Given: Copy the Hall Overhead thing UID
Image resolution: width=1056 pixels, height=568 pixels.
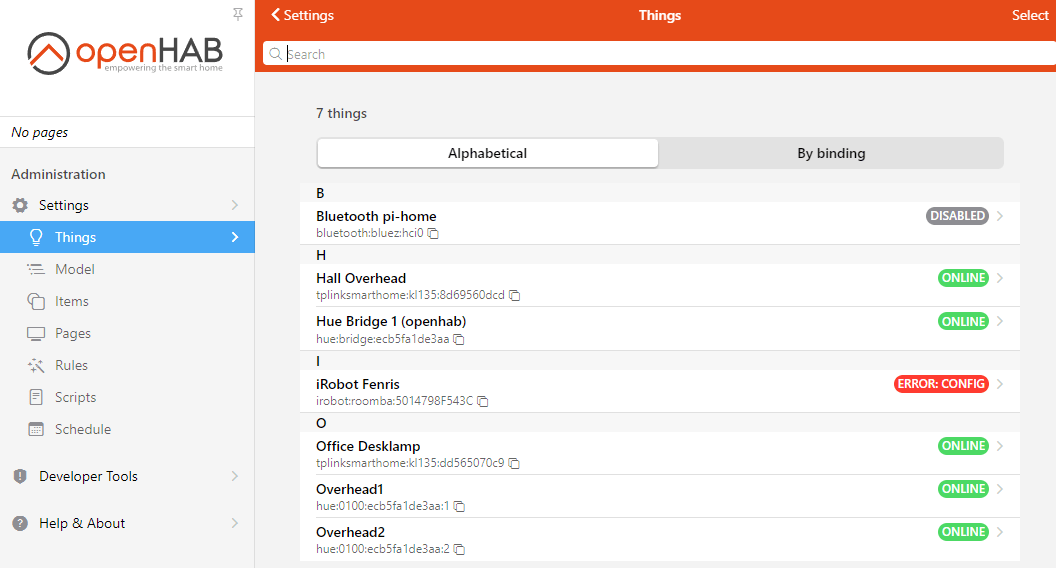Looking at the screenshot, I should pyautogui.click(x=514, y=295).
